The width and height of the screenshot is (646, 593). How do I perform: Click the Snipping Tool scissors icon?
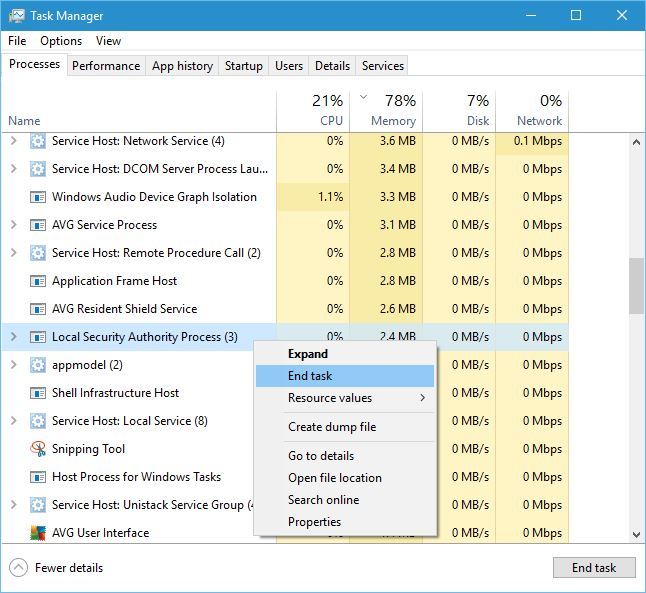tap(38, 449)
